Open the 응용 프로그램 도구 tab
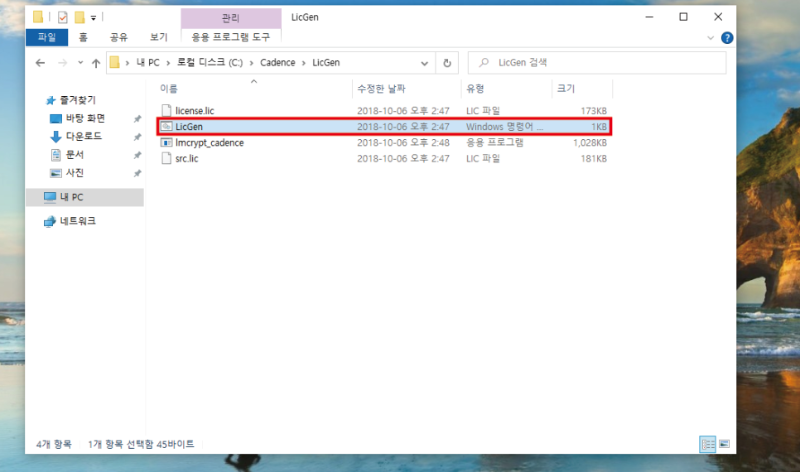Viewport: 800px width, 472px height. [231, 37]
